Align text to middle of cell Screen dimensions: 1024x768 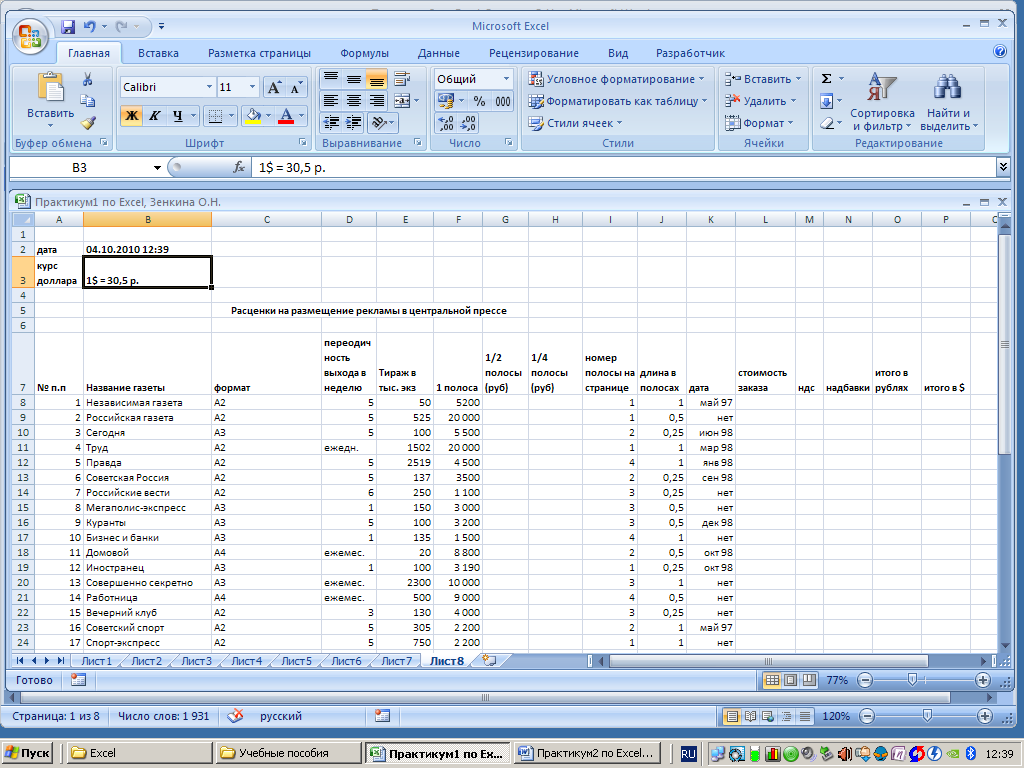coord(354,79)
